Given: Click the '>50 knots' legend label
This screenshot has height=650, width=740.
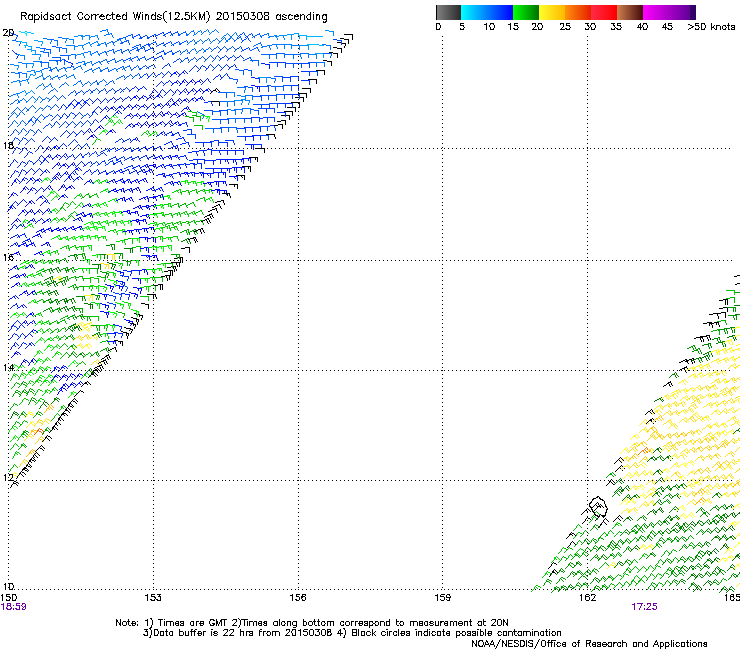Looking at the screenshot, I should [711, 27].
